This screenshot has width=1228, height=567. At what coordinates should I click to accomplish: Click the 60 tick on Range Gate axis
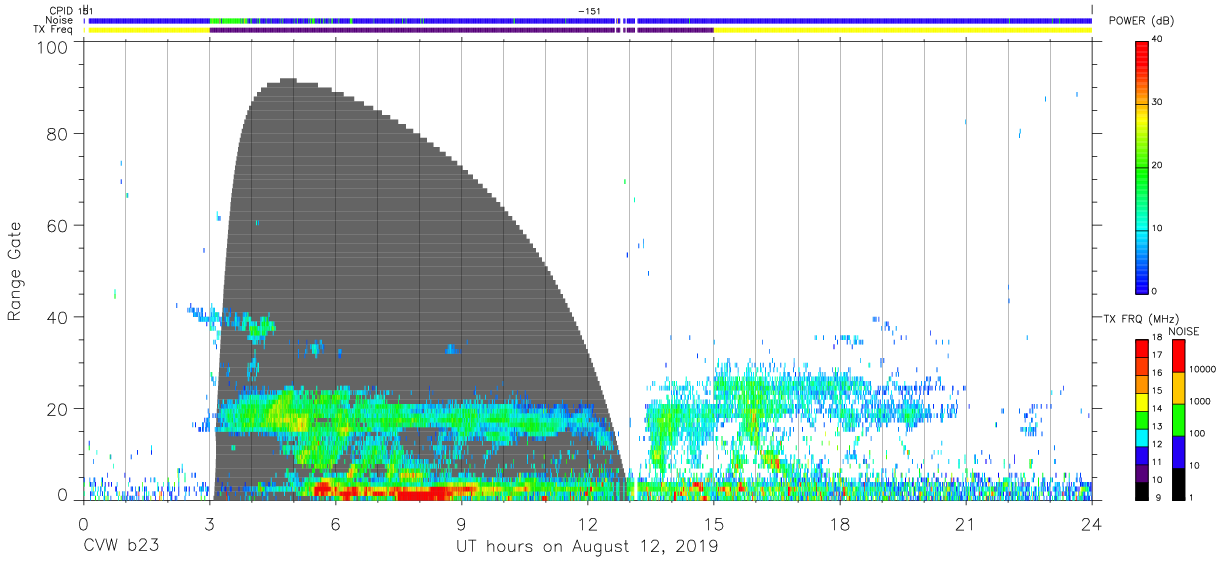pos(58,225)
